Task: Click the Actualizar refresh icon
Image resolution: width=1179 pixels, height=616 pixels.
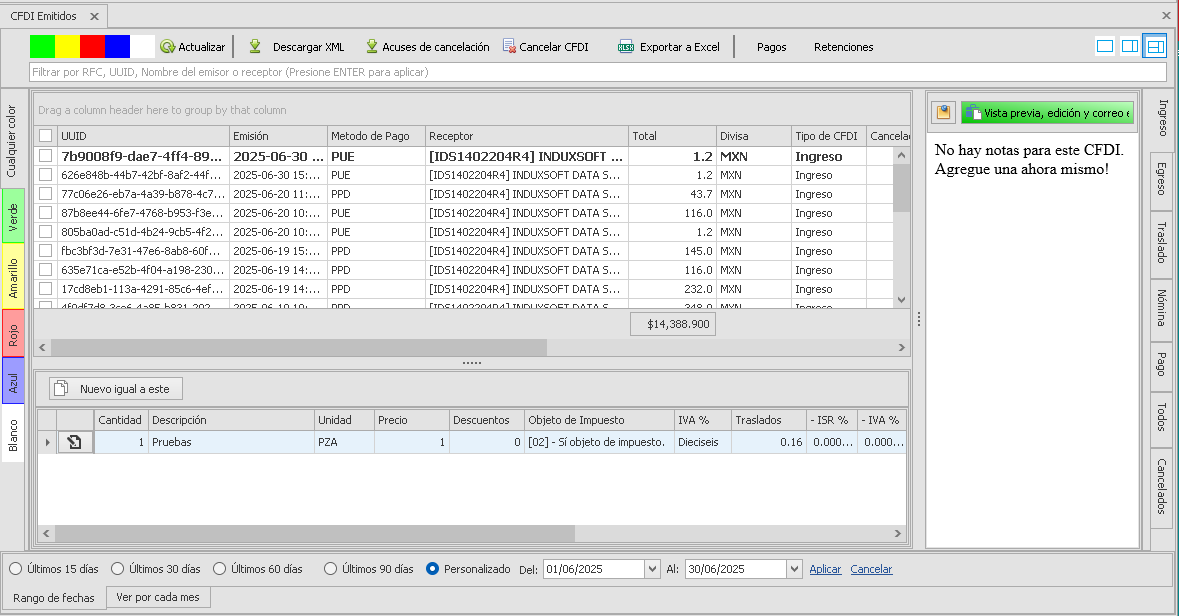Action: tap(168, 47)
